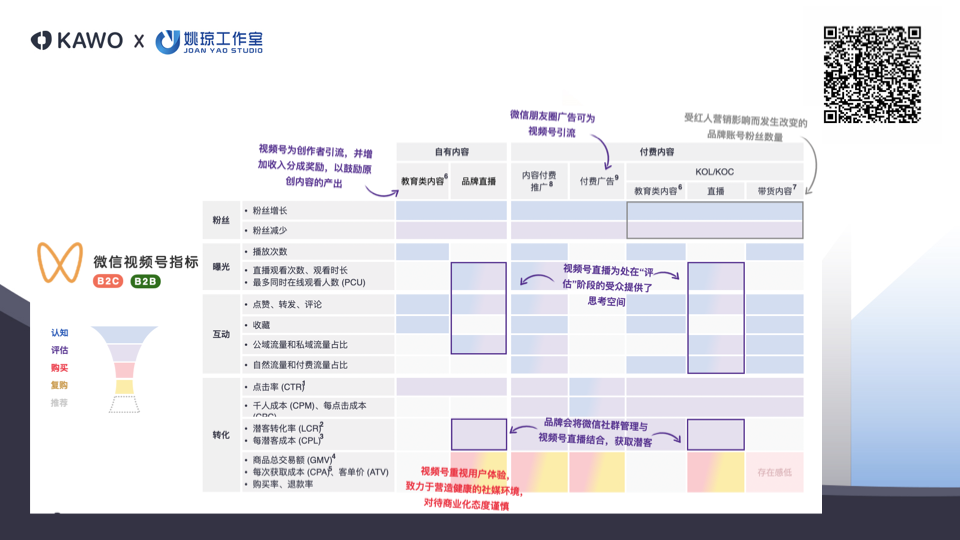Click the funnel stage label 评估

pyautogui.click(x=59, y=350)
